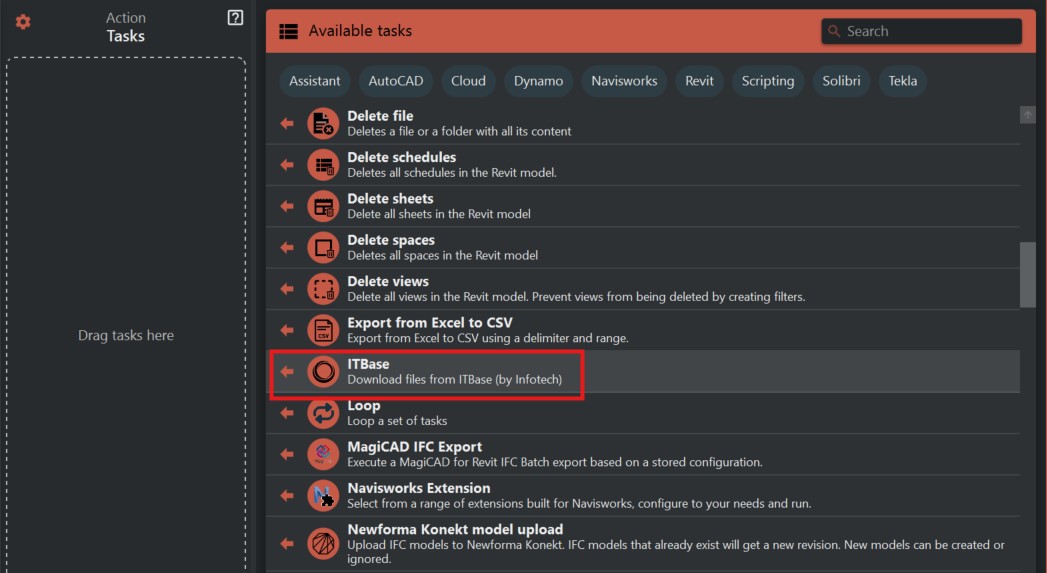
Task: Add Delete views task using its arrow
Action: coord(287,289)
